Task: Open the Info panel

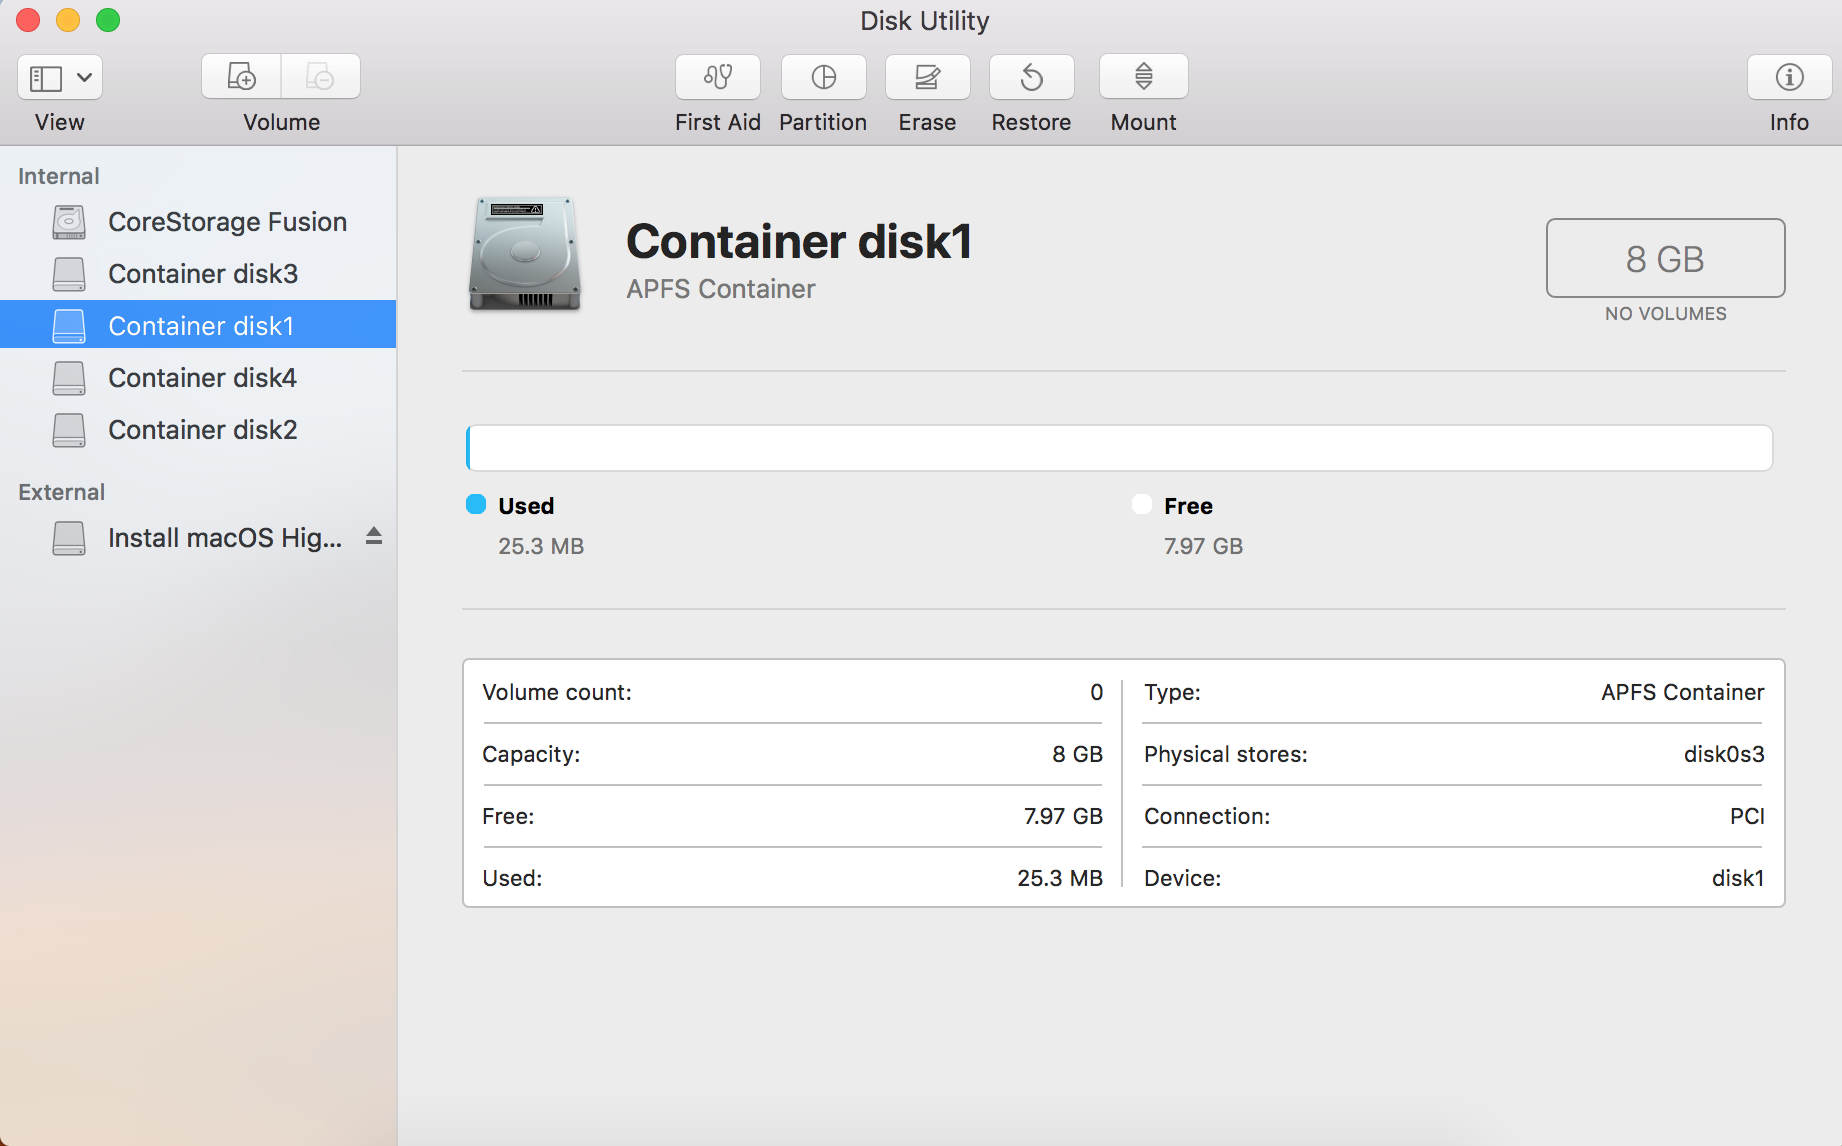Action: coord(1788,77)
